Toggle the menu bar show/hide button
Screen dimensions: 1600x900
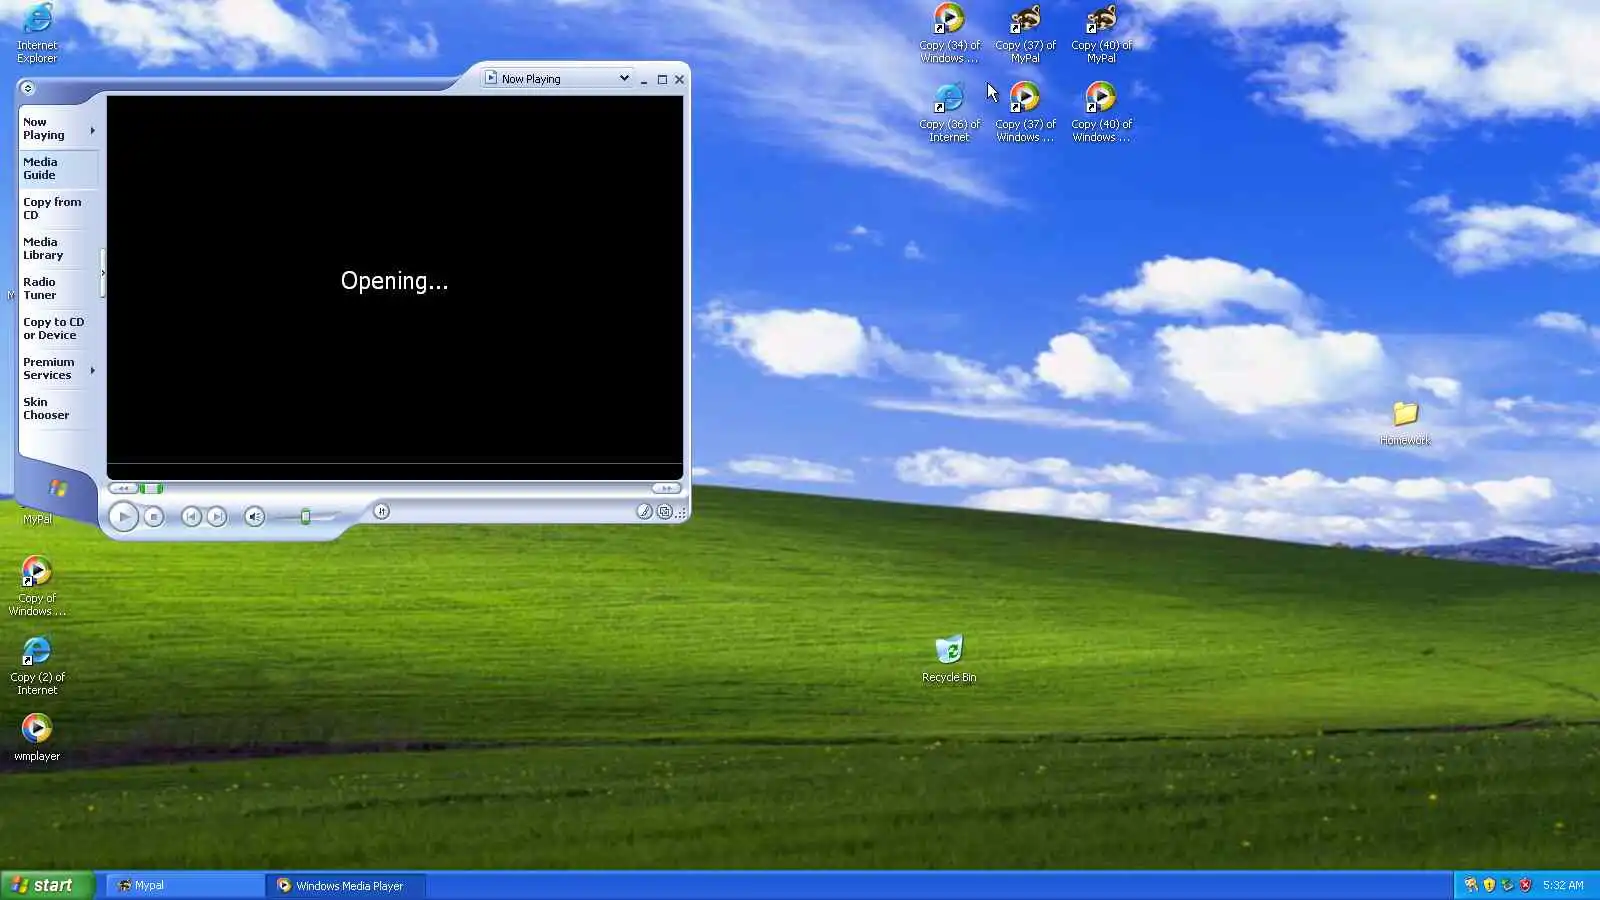click(x=27, y=88)
